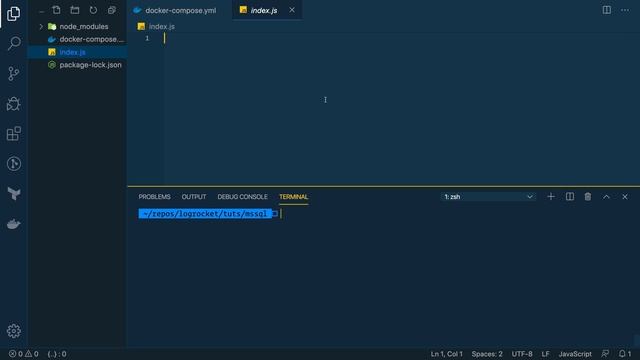640x360 pixels.
Task: Kill the terminal with trash icon
Action: tap(588, 197)
